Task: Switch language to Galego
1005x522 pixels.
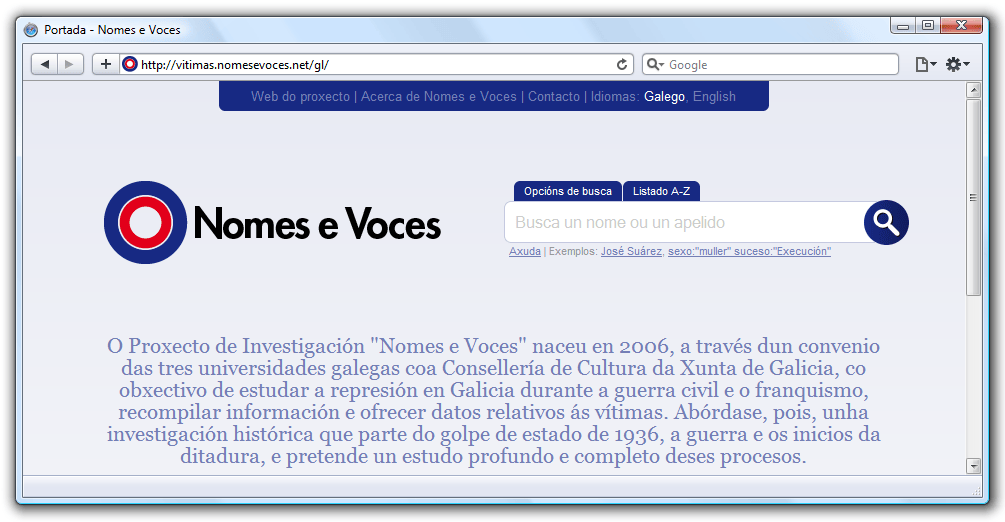Action: pos(664,96)
